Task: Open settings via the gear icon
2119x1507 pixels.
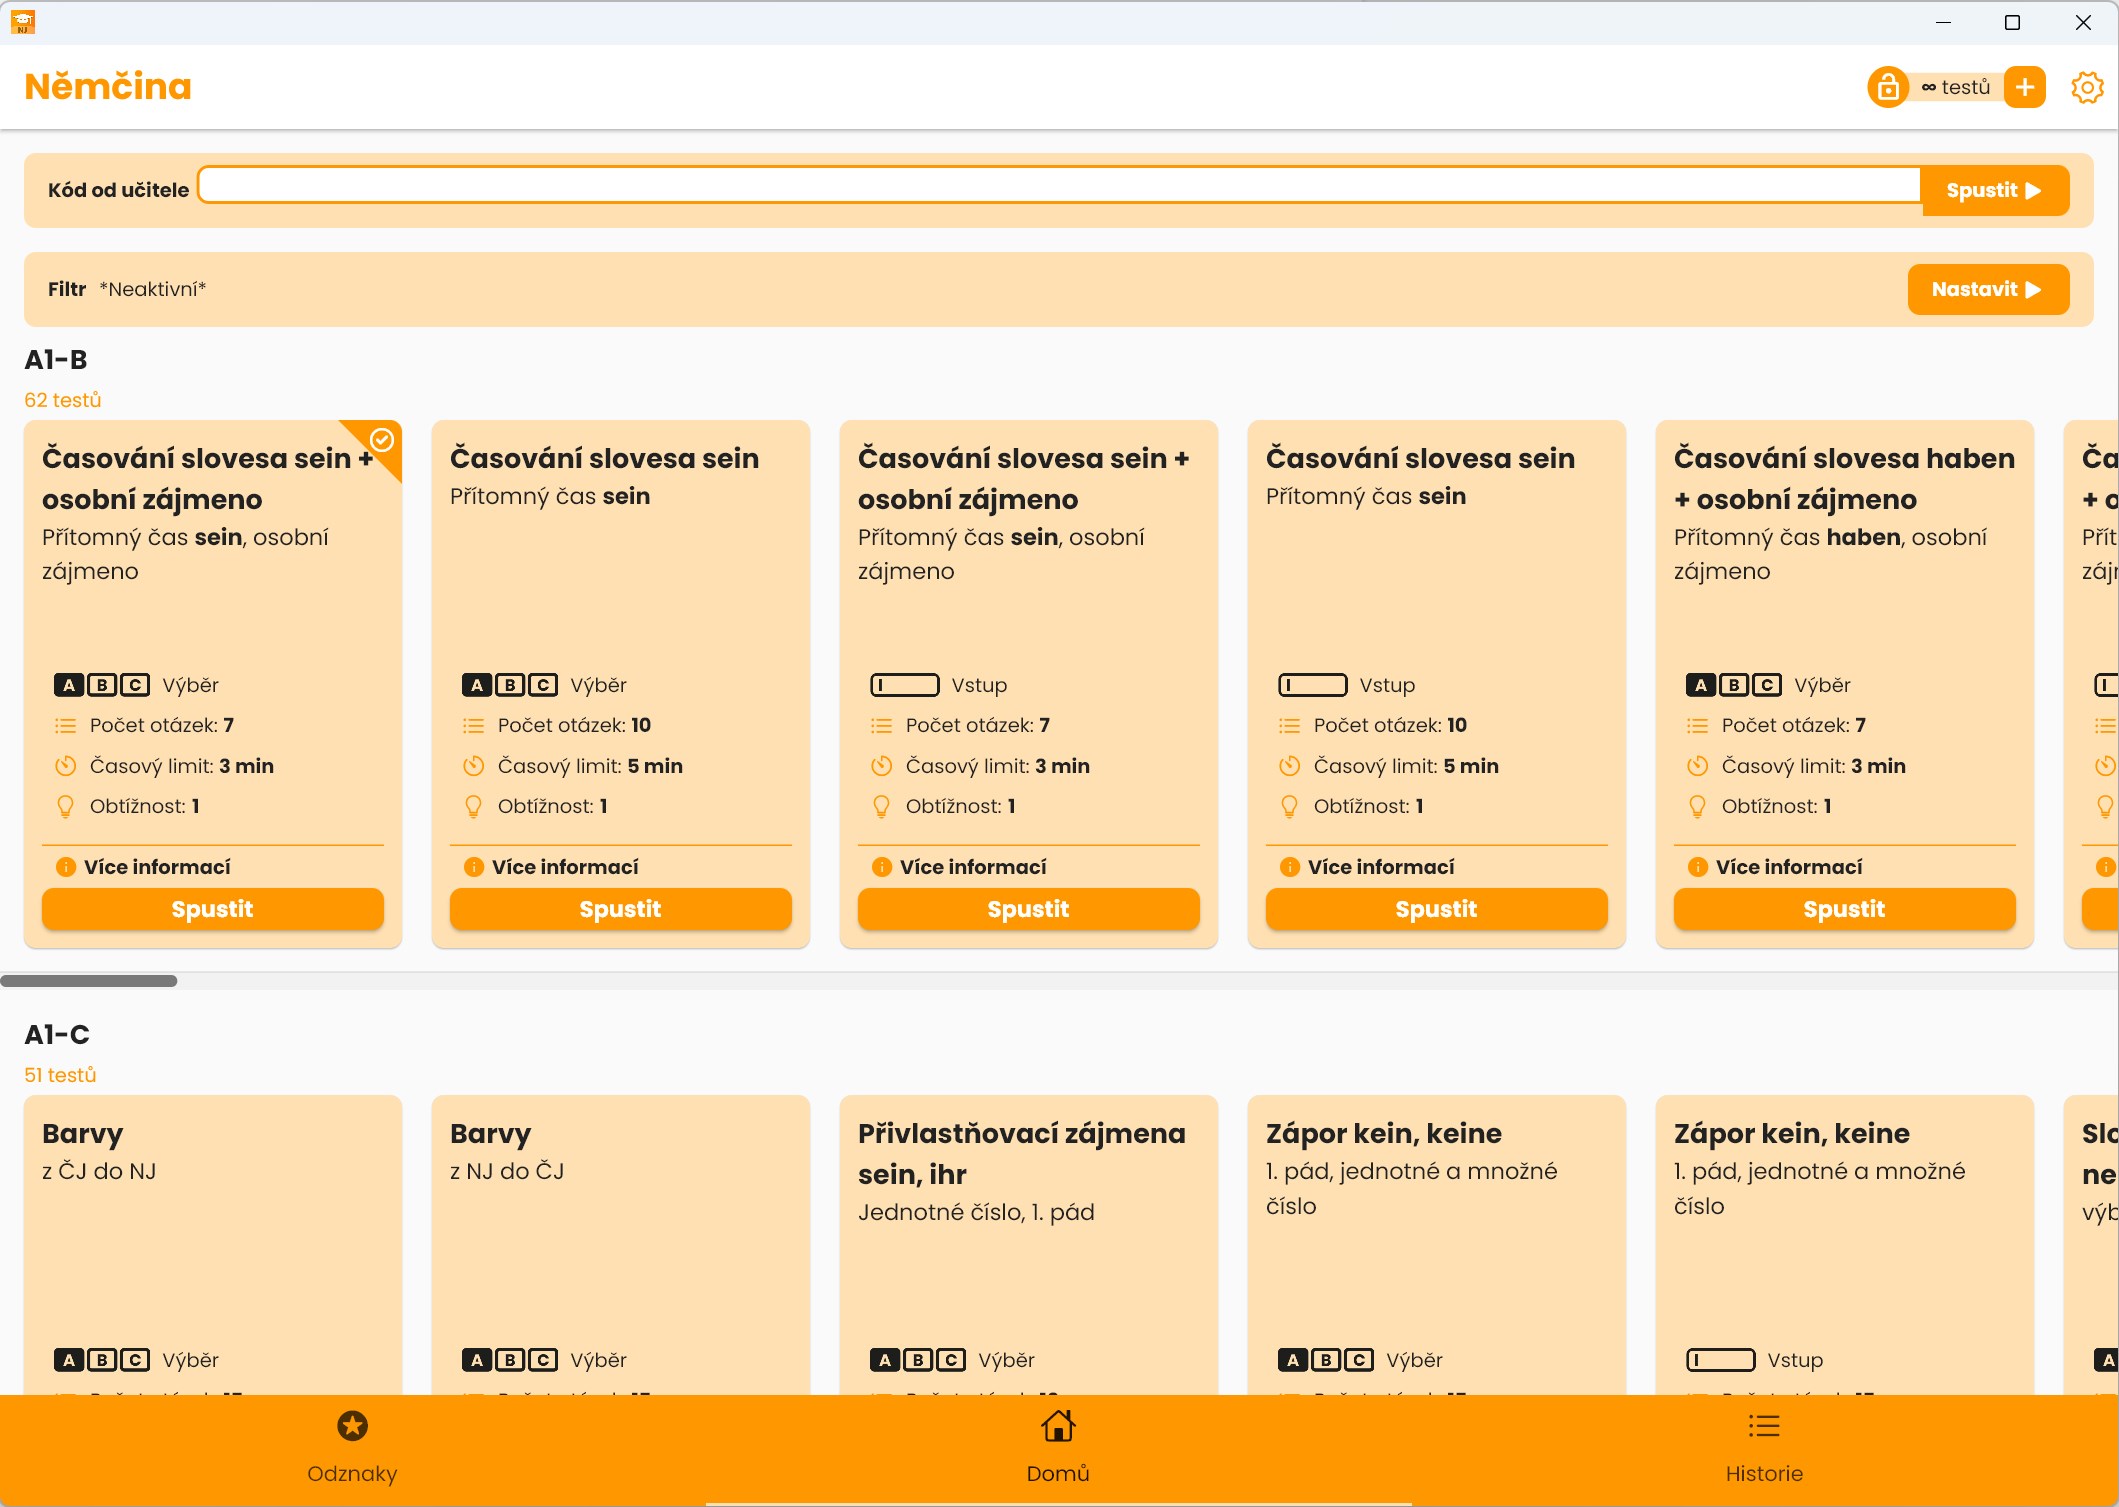Action: [2086, 87]
